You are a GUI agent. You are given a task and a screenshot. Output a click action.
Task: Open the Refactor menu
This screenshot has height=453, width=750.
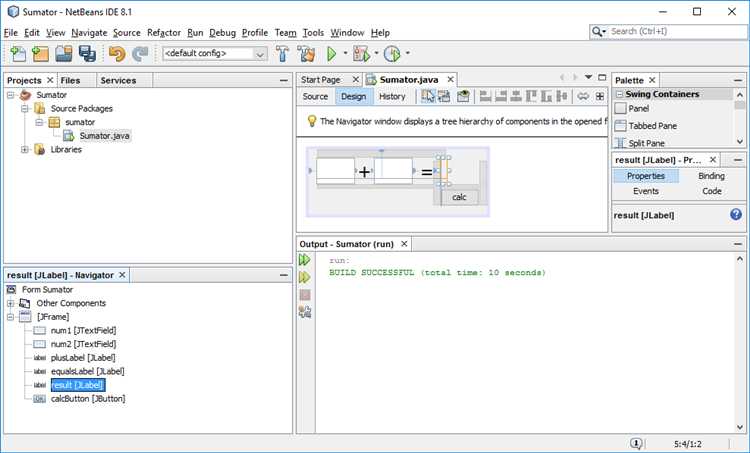(x=164, y=33)
